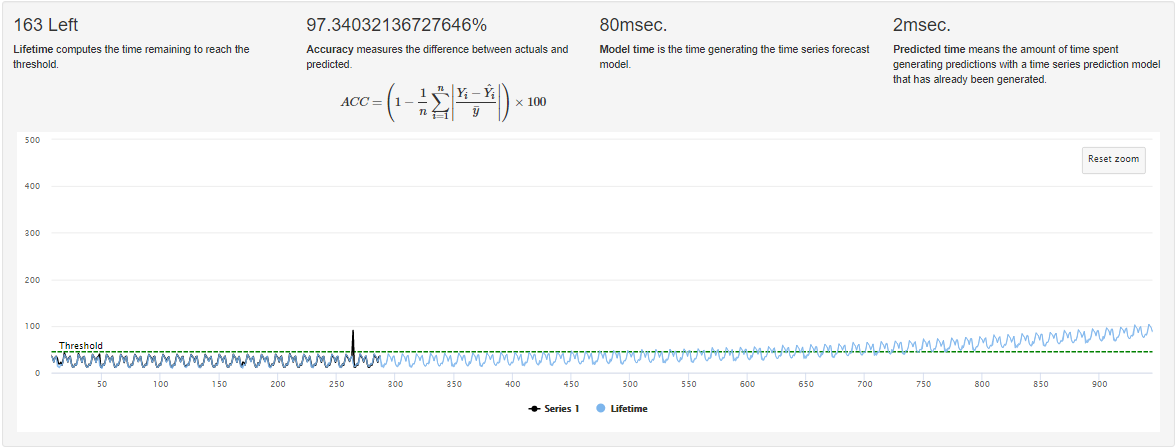Click the y-axis tick label 400
The height and width of the screenshot is (448, 1176).
click(32, 186)
